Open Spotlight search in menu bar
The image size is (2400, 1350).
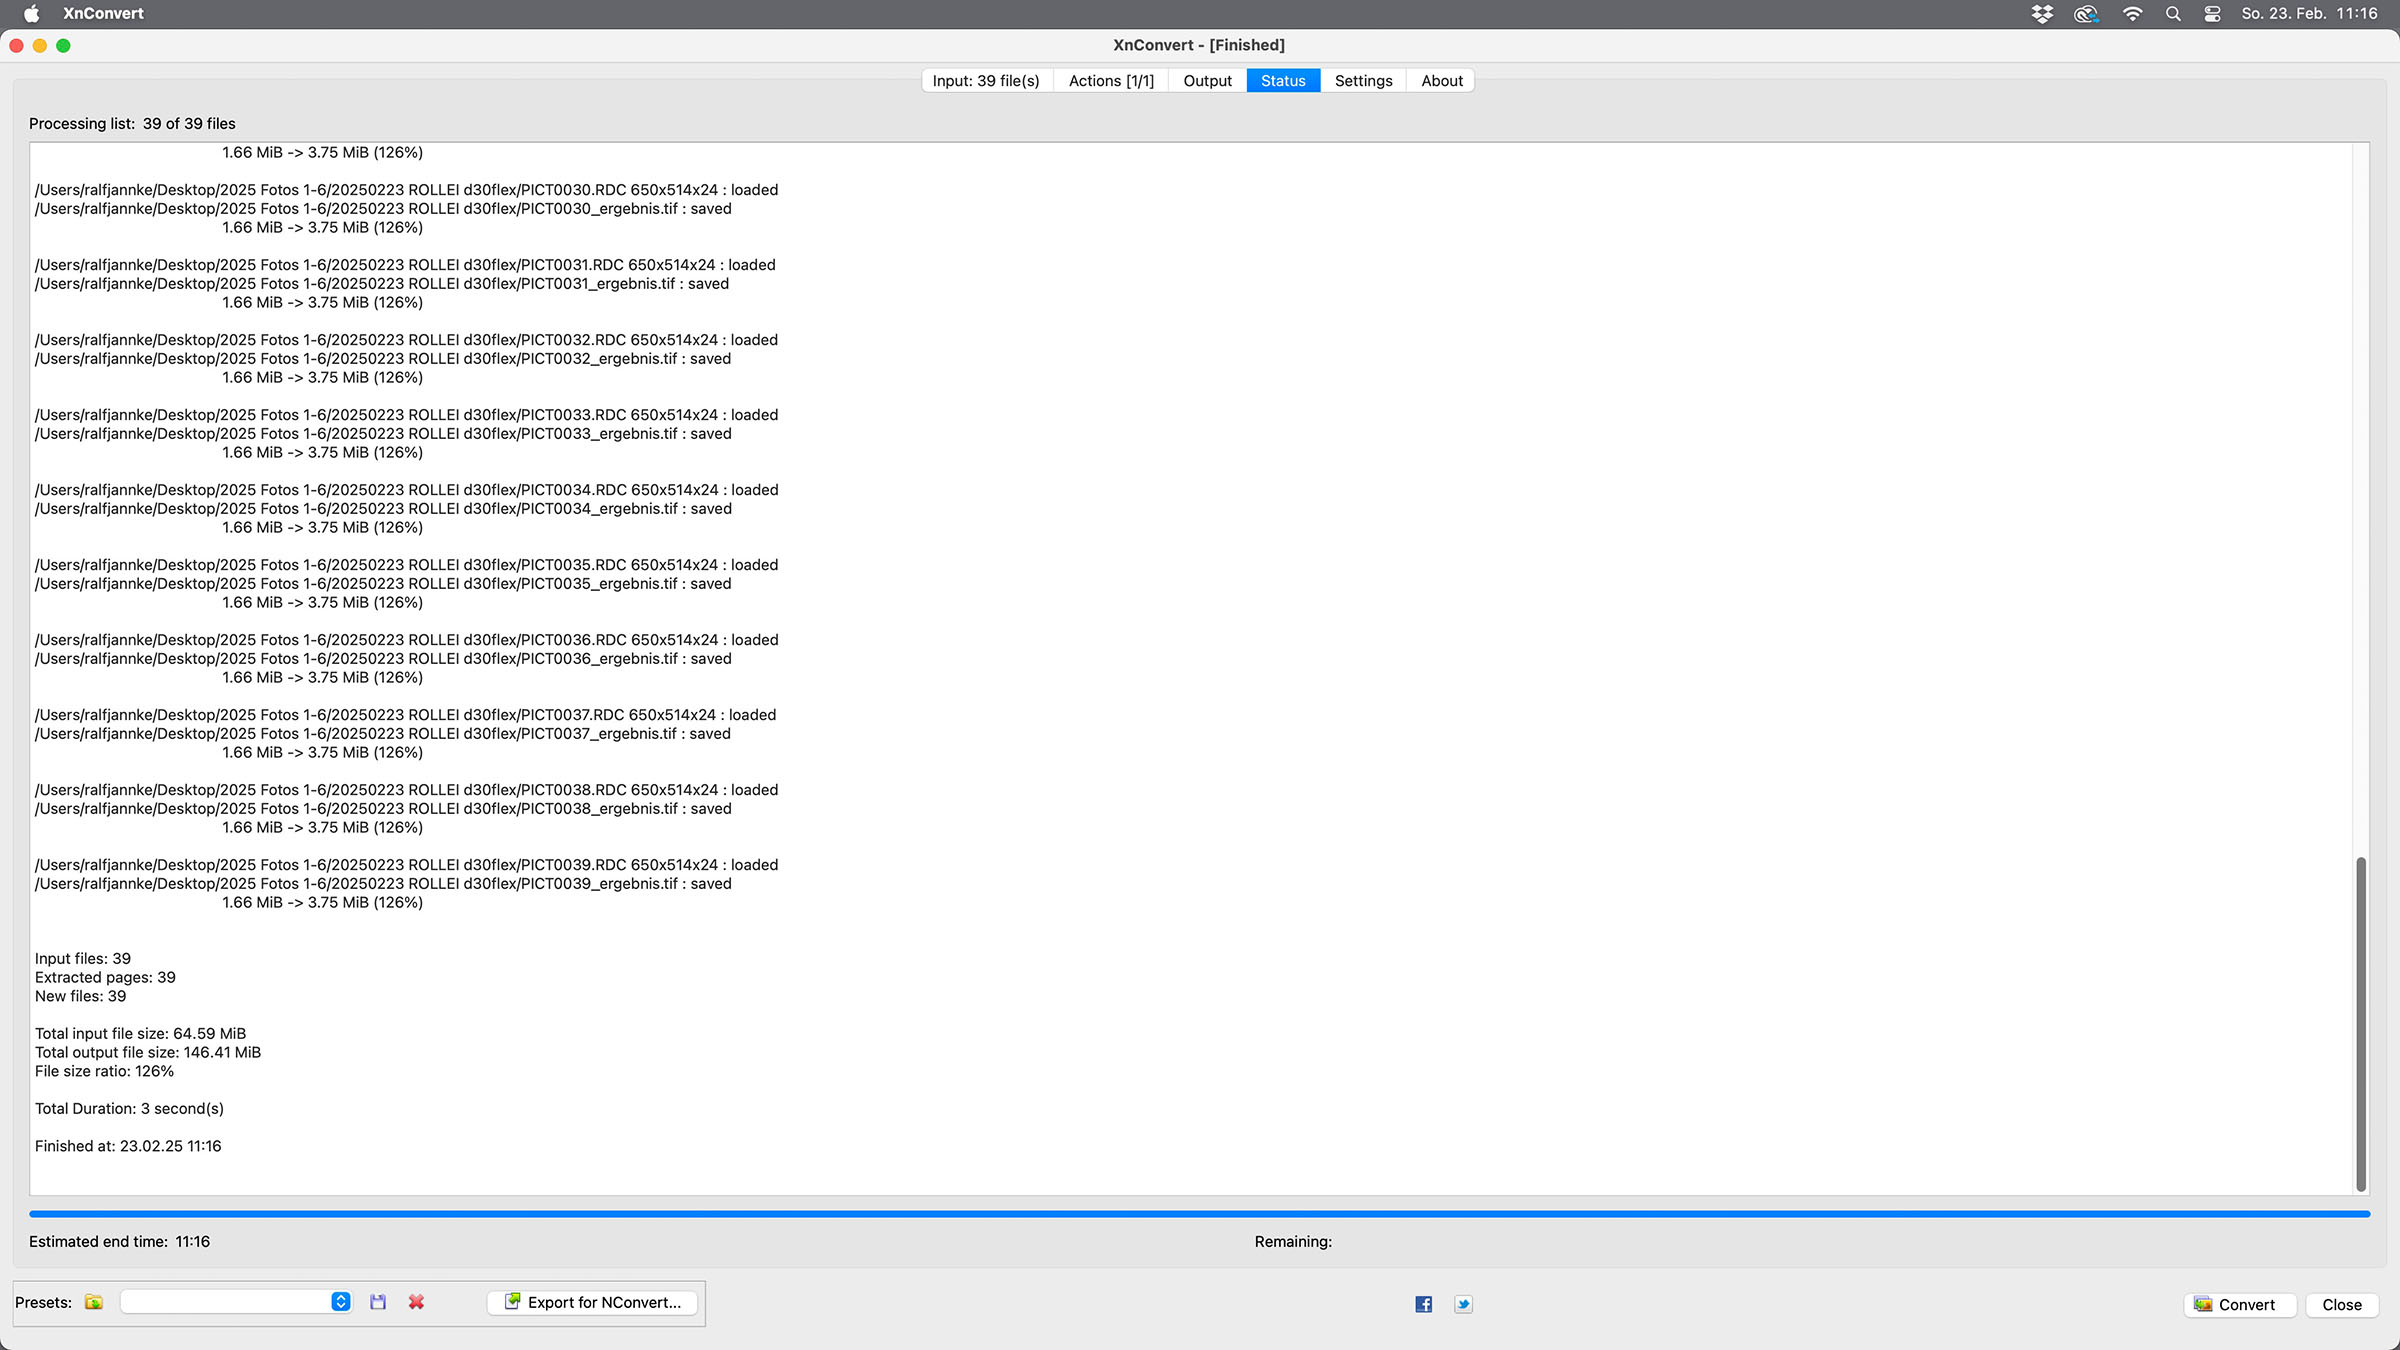coord(2172,14)
